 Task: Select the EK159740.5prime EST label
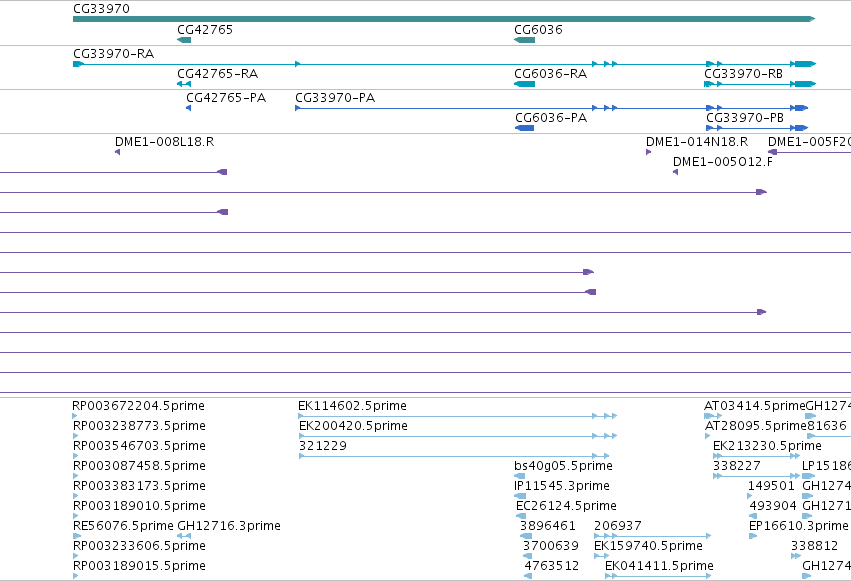(x=649, y=546)
